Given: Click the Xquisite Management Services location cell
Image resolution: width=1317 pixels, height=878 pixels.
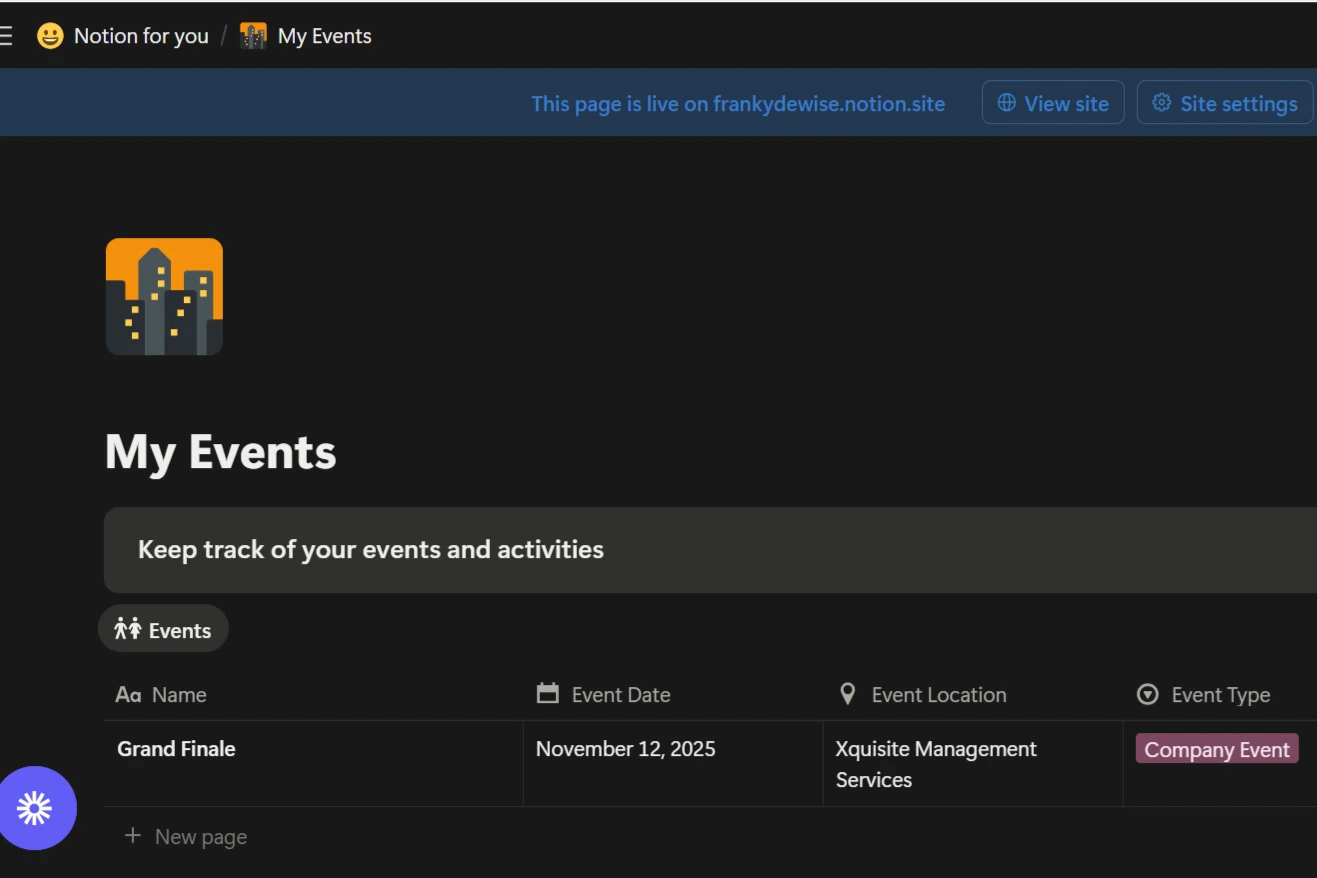Looking at the screenshot, I should tap(936, 764).
